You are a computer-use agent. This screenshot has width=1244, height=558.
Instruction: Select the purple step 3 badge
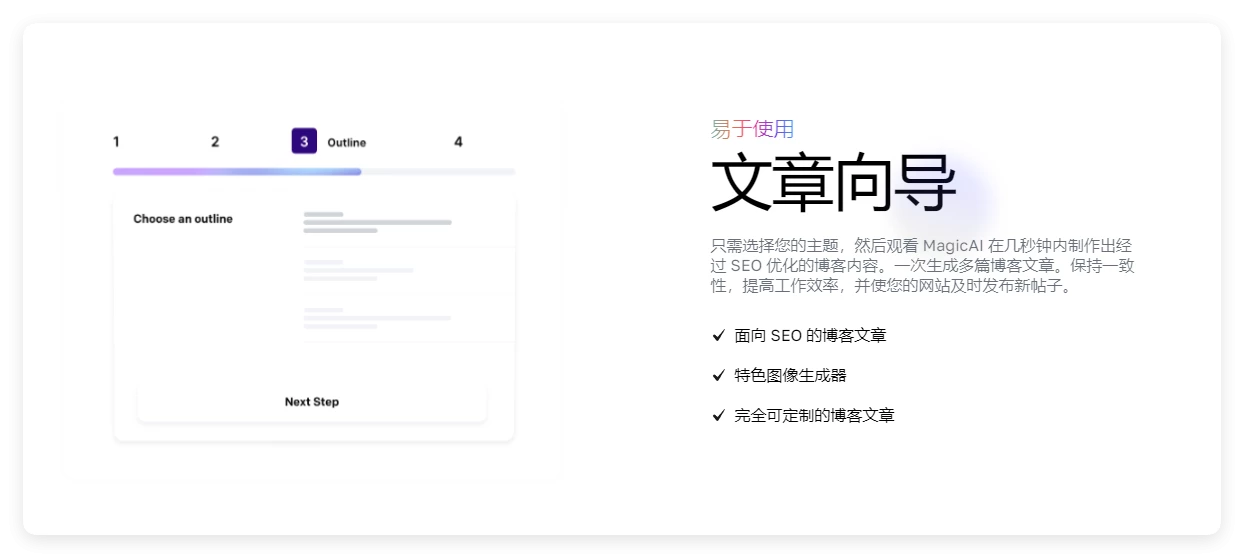(x=304, y=142)
